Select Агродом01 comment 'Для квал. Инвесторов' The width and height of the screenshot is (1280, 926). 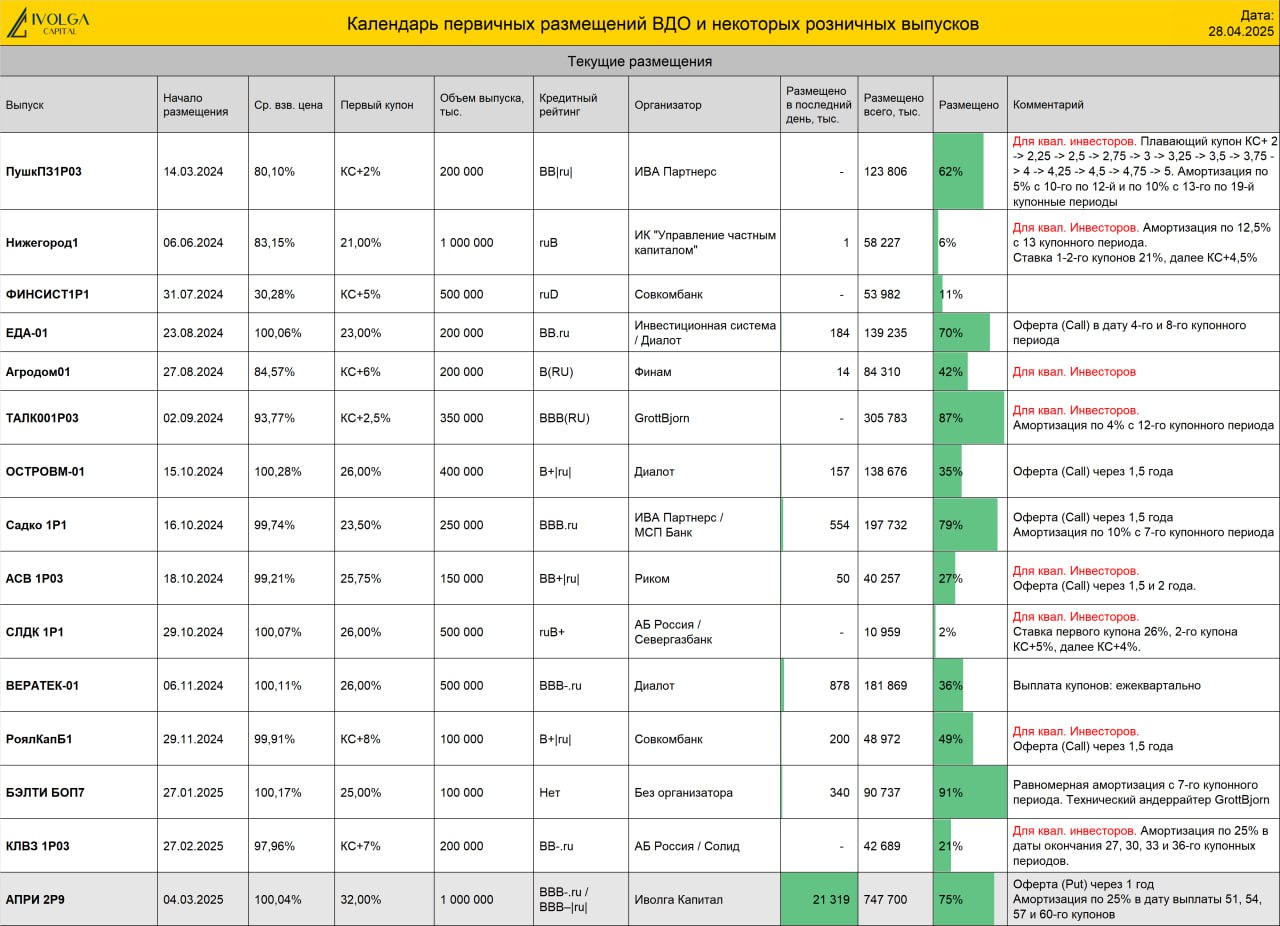click(x=1074, y=372)
